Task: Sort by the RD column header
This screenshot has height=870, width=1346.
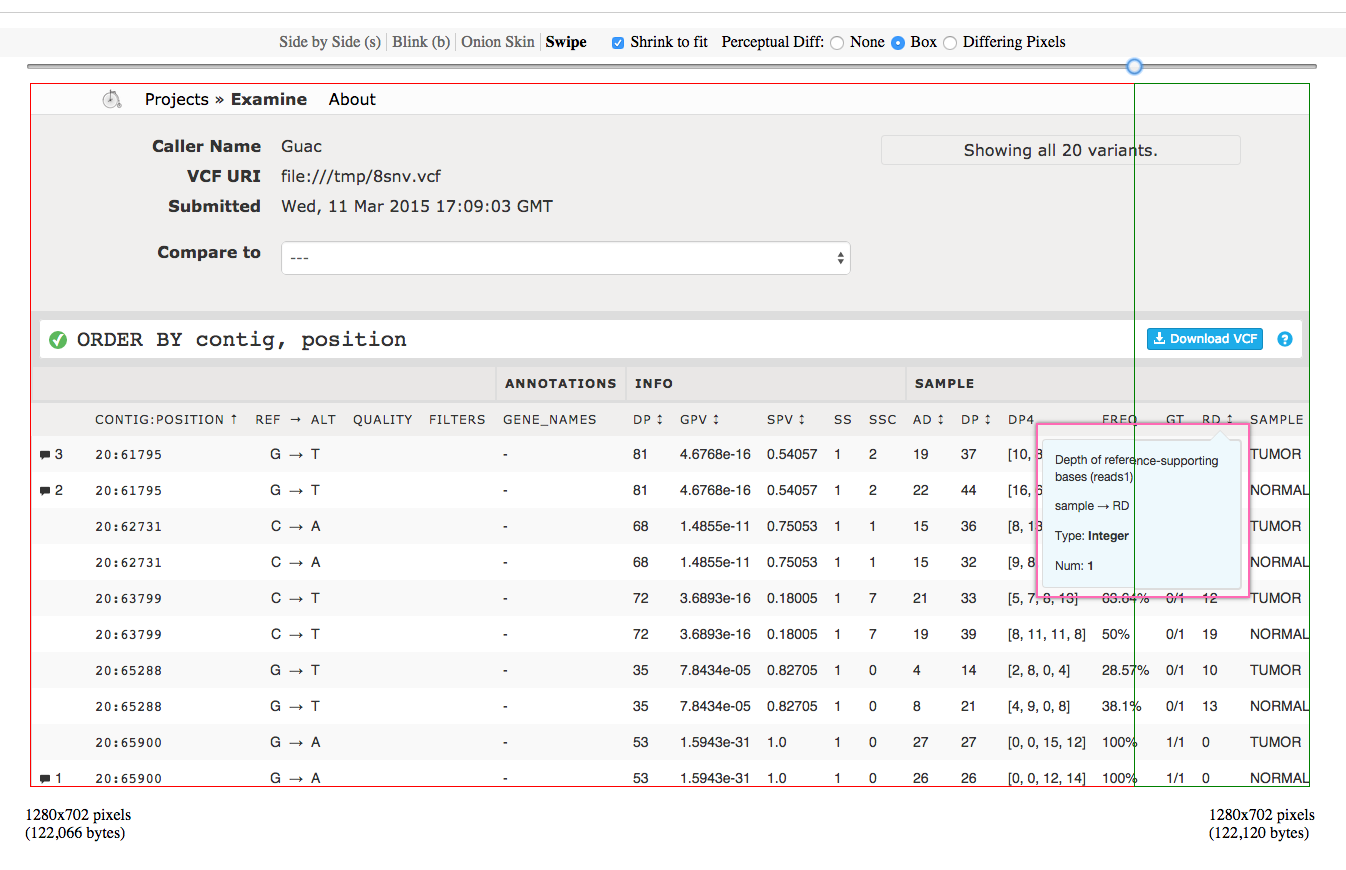Action: pyautogui.click(x=1218, y=420)
